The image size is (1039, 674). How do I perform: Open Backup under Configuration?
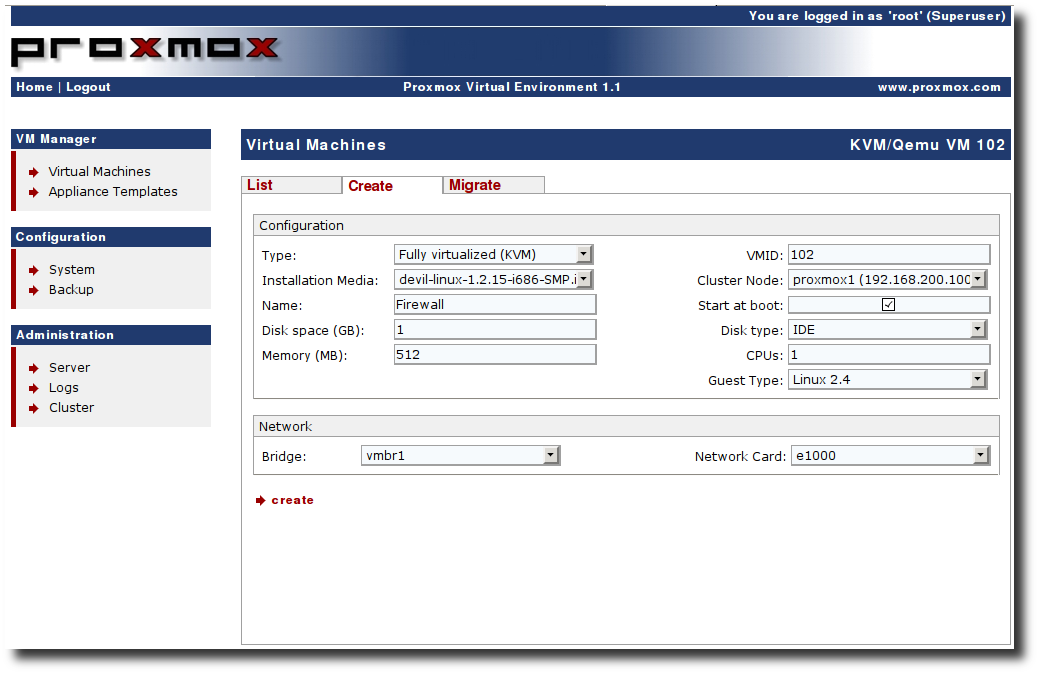(x=71, y=290)
